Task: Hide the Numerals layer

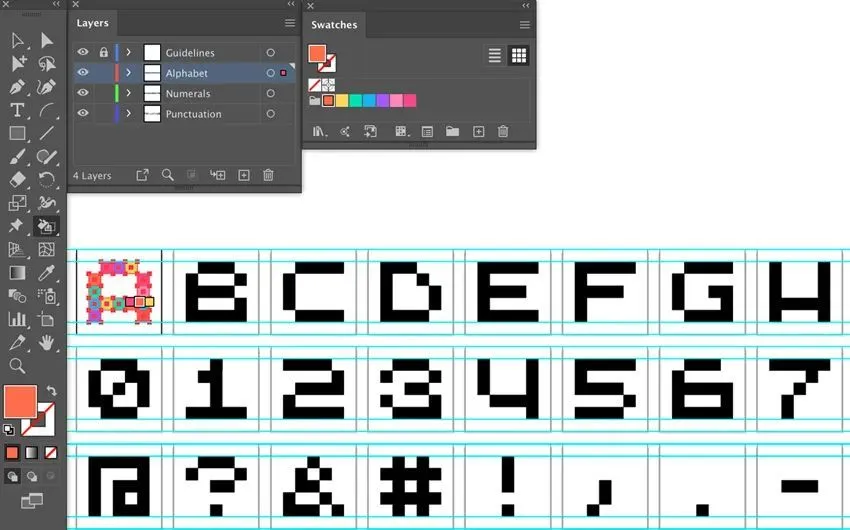Action: coord(82,93)
